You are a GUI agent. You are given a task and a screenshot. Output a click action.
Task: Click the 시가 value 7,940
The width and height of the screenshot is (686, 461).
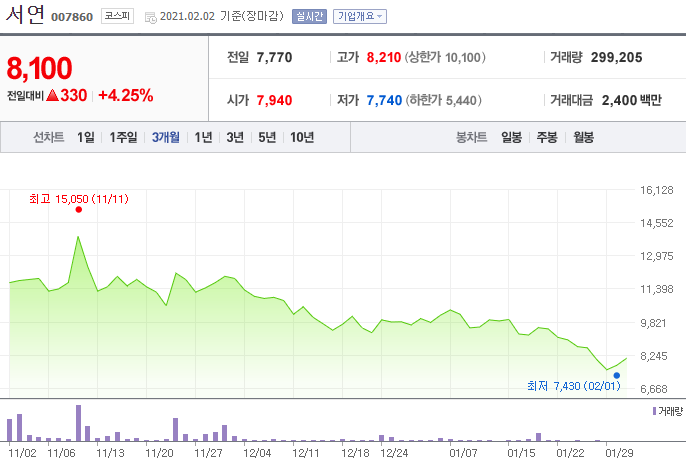click(x=274, y=100)
